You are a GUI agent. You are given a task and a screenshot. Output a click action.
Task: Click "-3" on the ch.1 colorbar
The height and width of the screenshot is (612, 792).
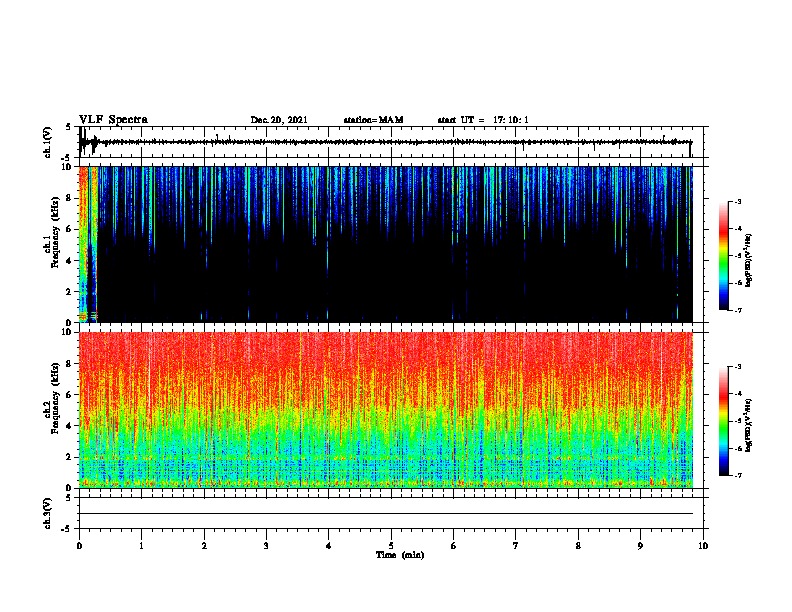pyautogui.click(x=737, y=202)
